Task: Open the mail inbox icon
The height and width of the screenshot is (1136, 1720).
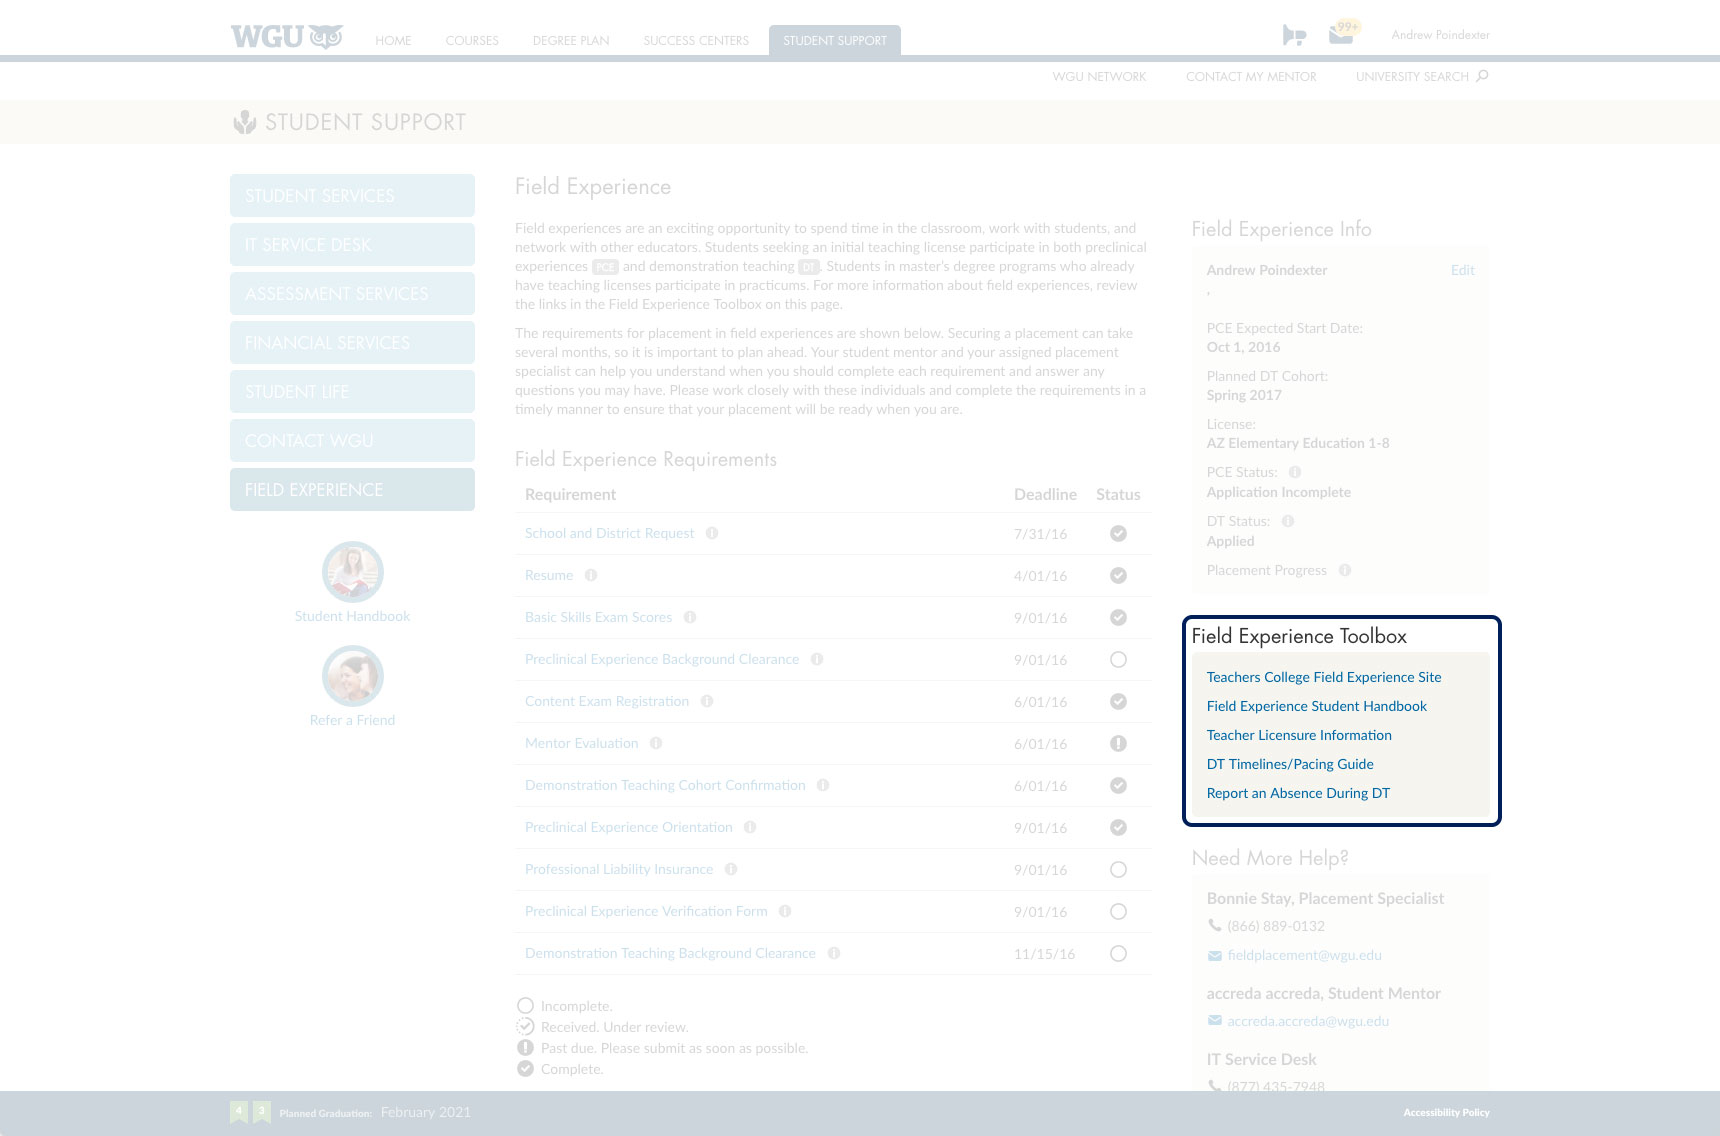Action: [x=1341, y=35]
